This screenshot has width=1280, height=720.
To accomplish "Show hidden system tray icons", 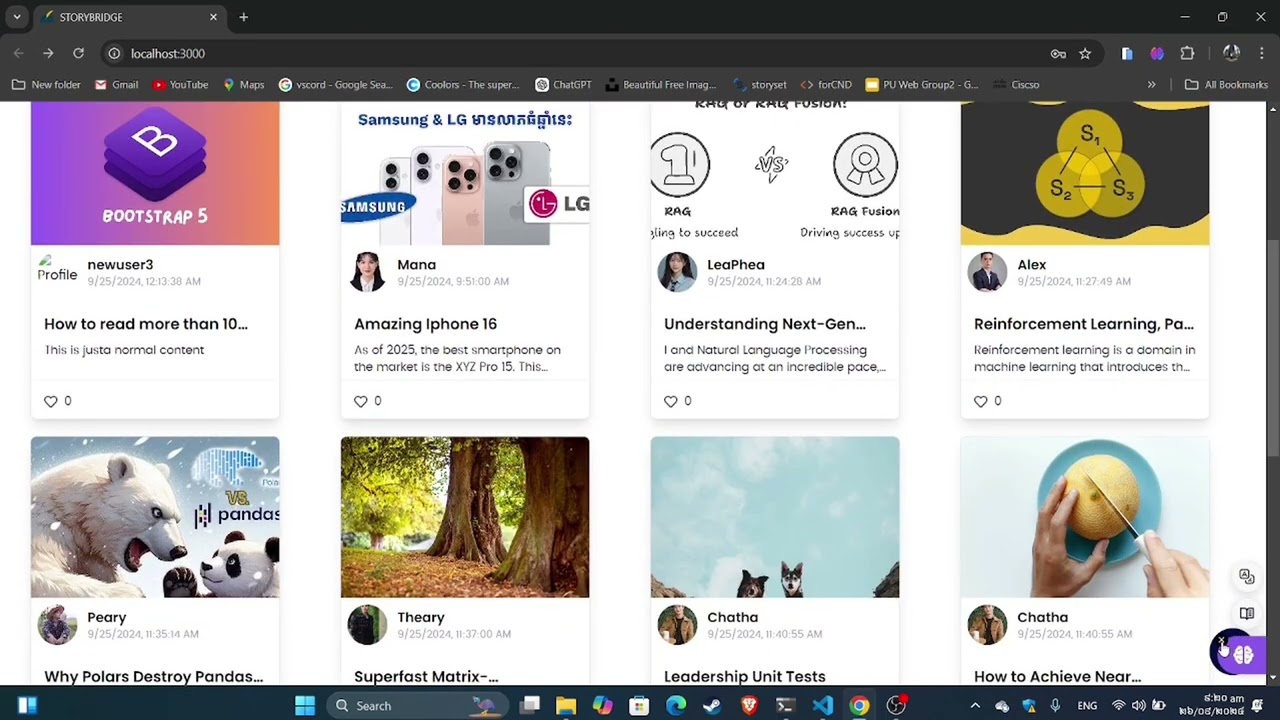I will (x=975, y=706).
